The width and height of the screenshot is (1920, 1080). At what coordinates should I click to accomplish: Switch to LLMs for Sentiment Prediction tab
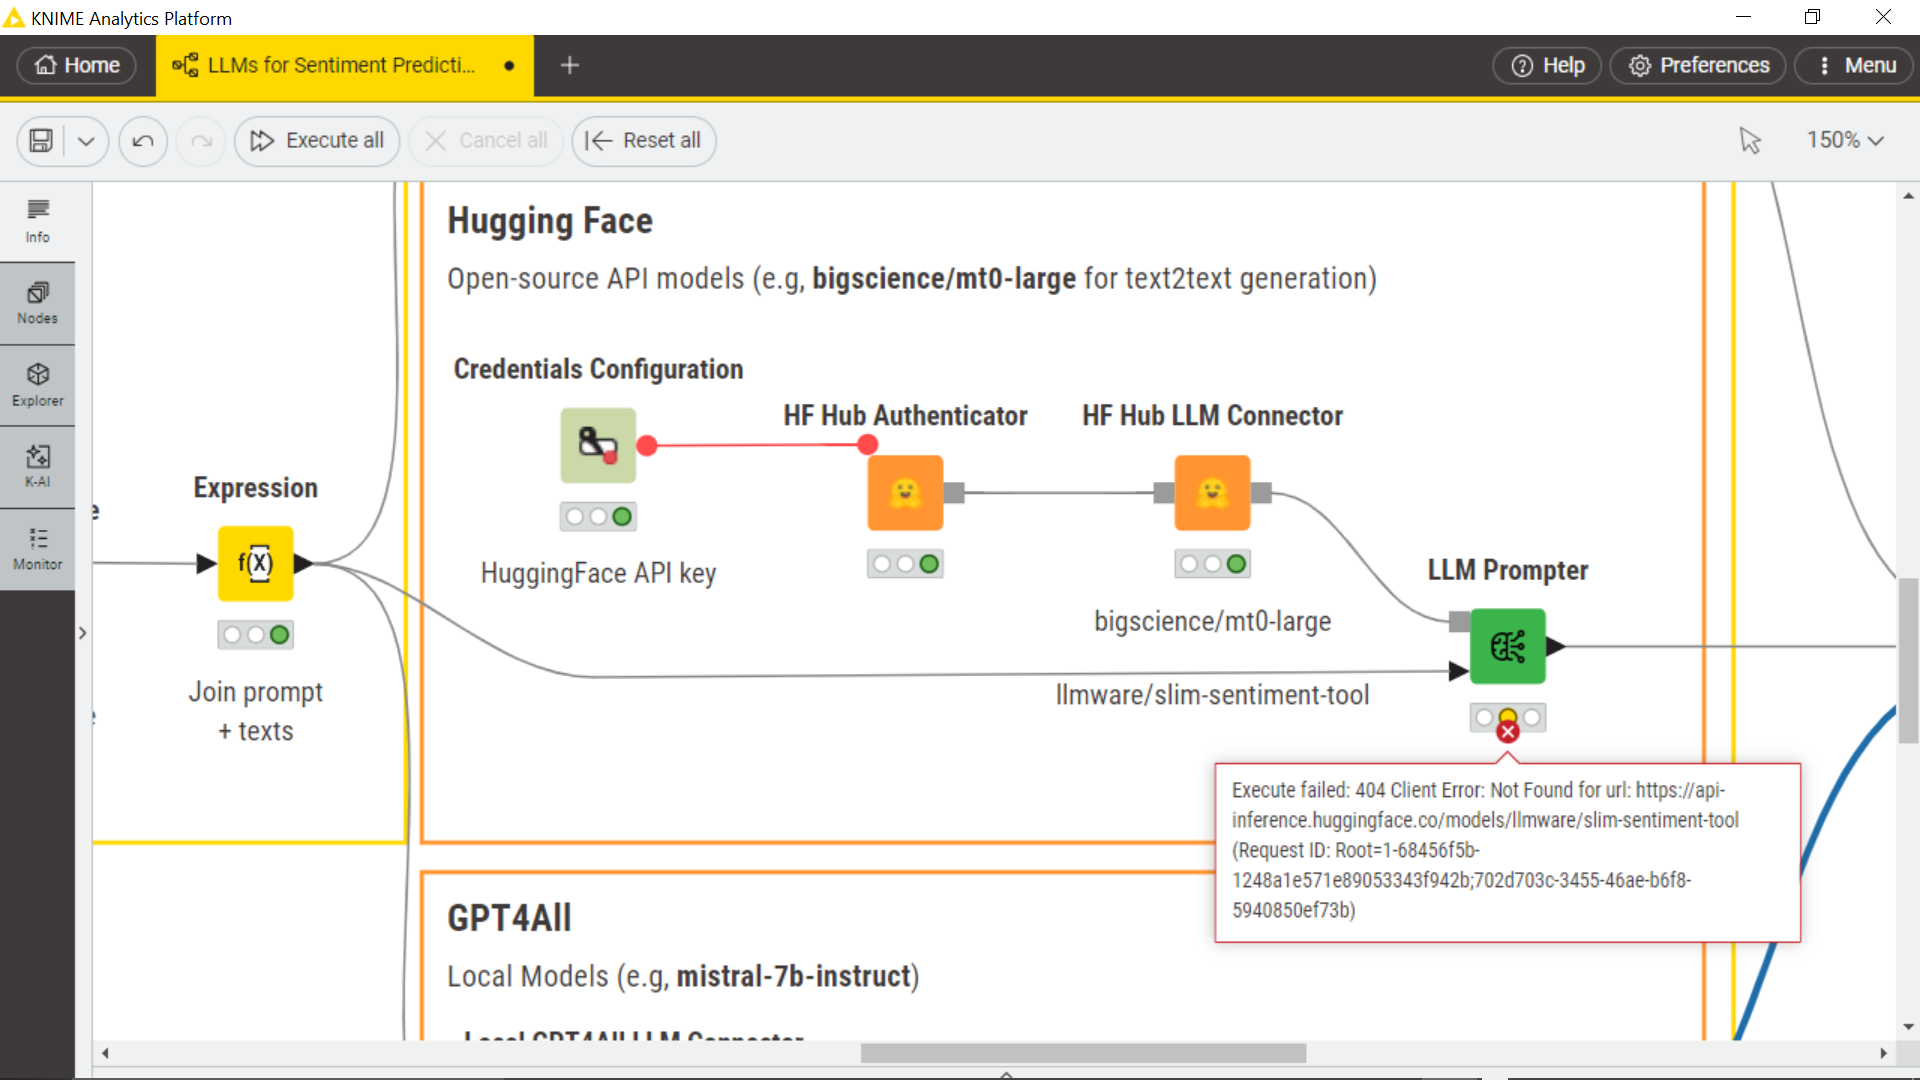pos(344,65)
